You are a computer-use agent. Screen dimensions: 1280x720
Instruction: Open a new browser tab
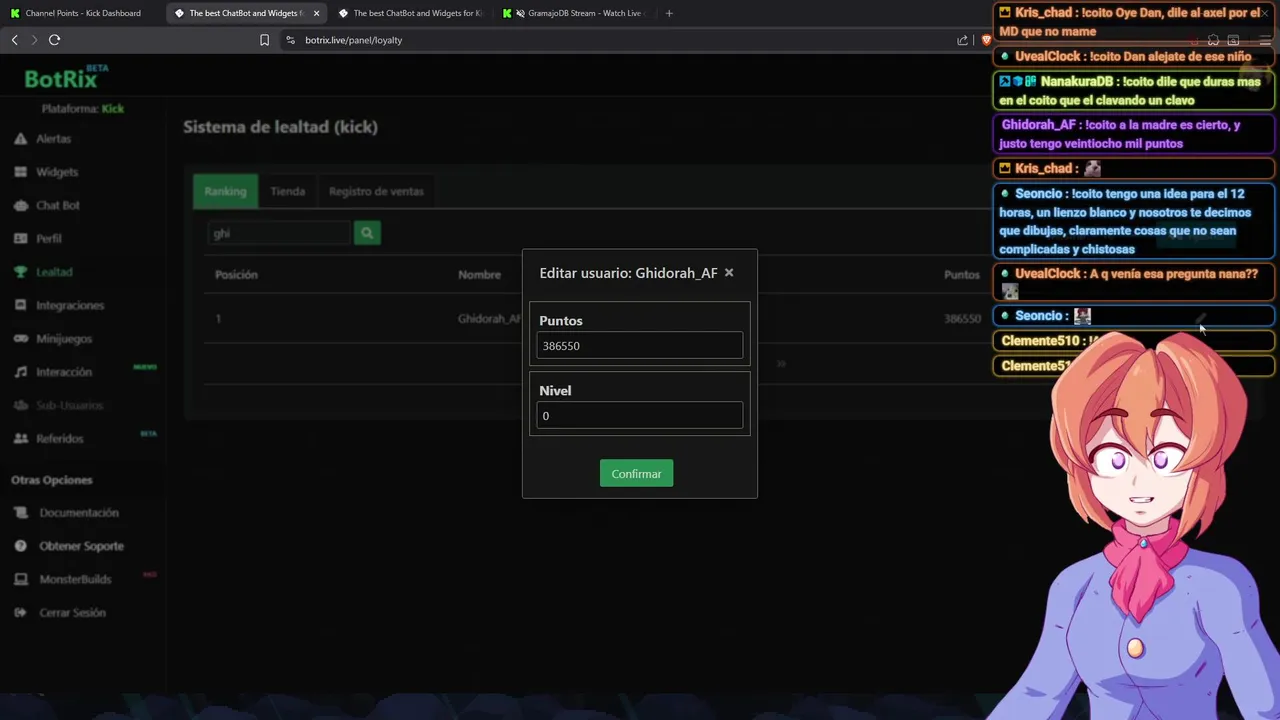(x=669, y=13)
